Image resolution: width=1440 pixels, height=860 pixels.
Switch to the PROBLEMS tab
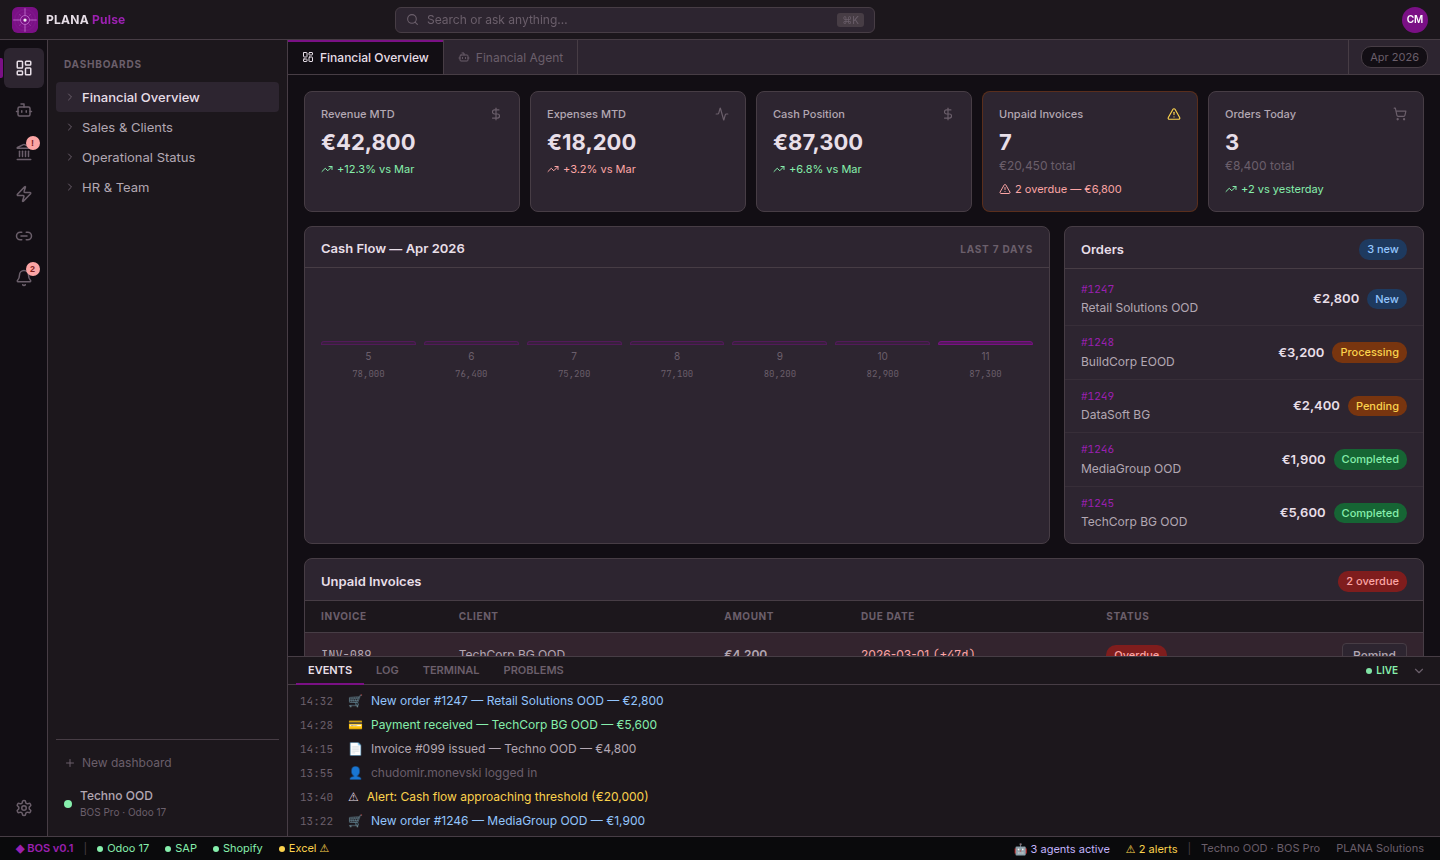pos(533,671)
